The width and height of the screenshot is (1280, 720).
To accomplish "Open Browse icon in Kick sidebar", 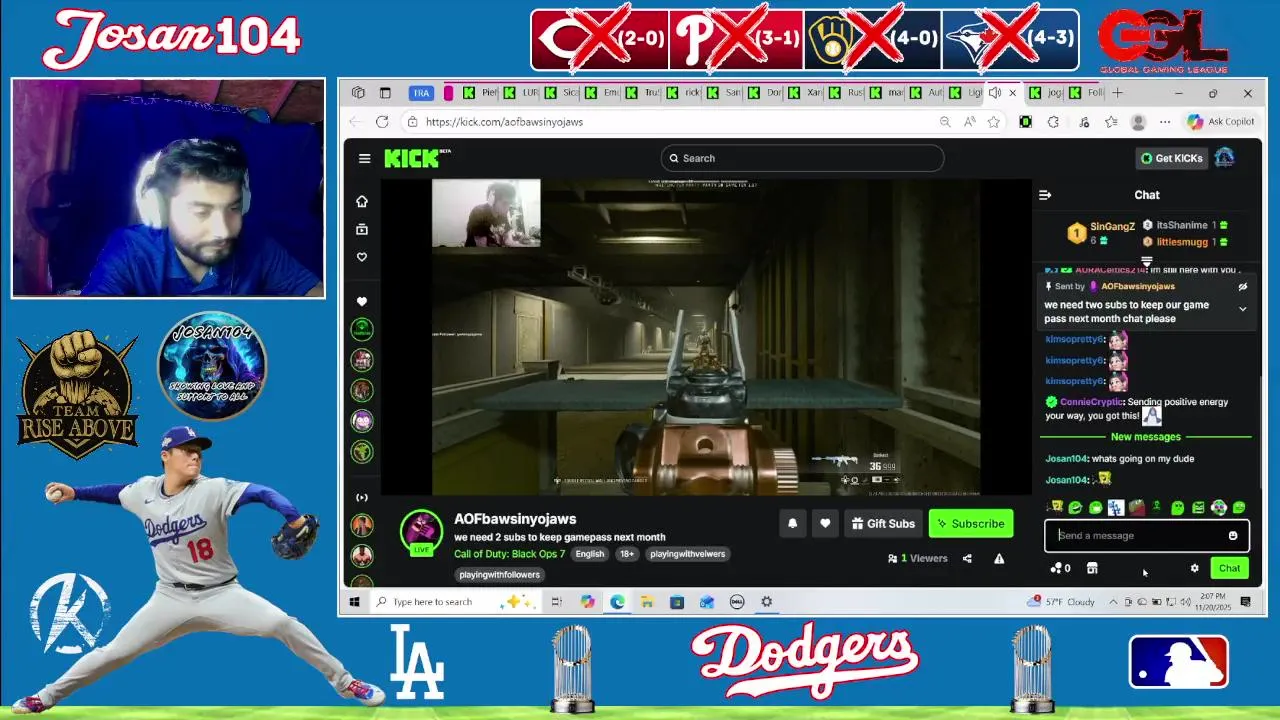I will (362, 229).
